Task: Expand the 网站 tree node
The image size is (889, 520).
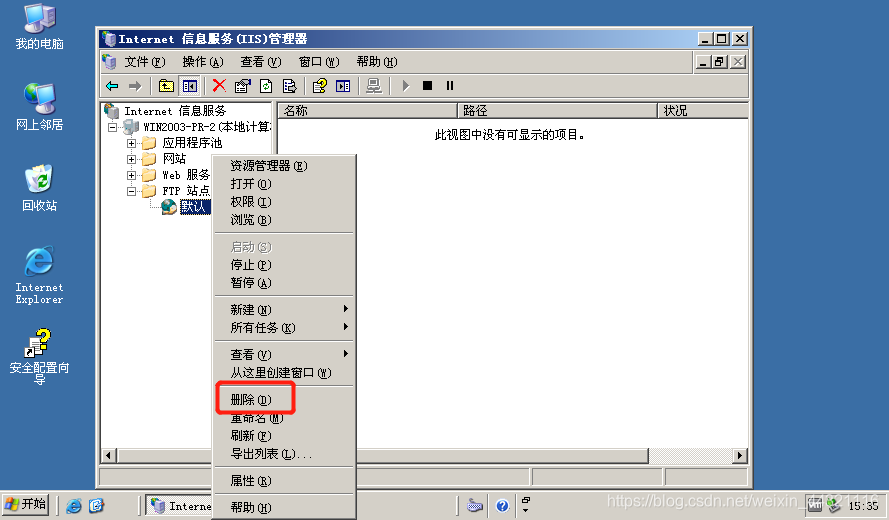Action: point(131,159)
